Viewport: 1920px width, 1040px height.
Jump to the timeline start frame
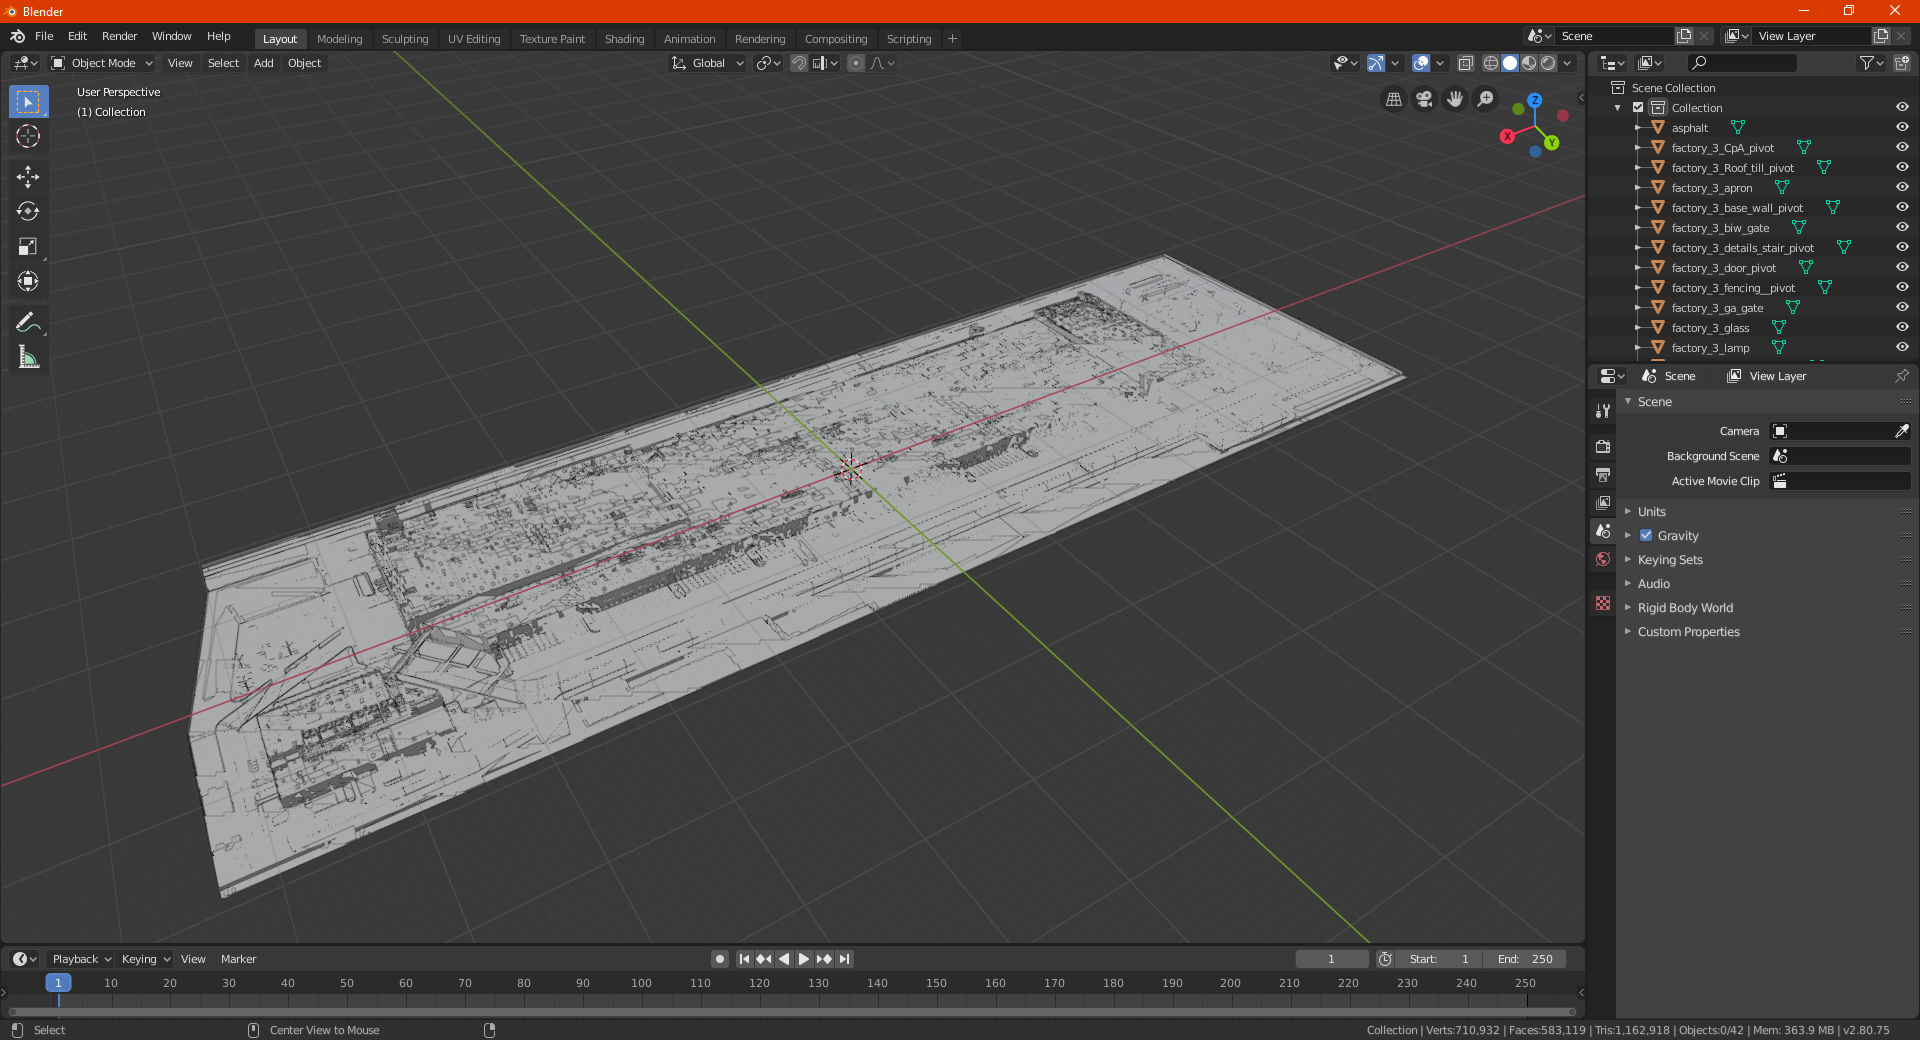(x=744, y=959)
